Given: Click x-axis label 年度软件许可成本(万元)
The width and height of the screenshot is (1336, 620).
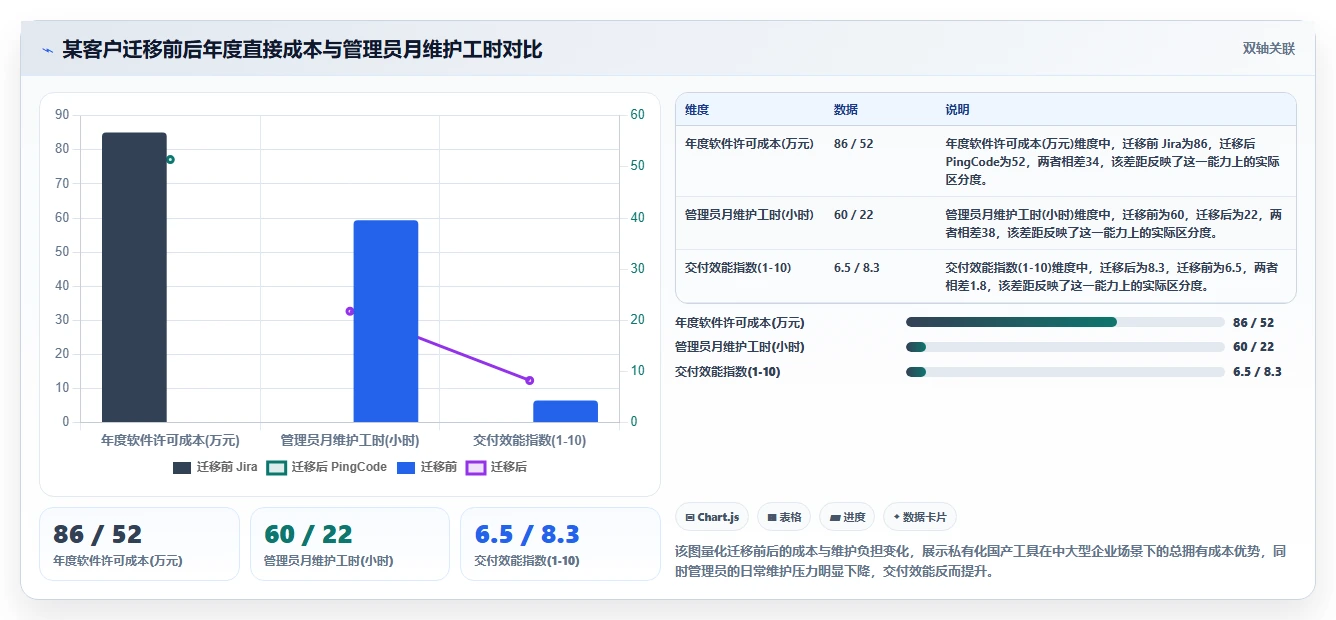Looking at the screenshot, I should coord(170,440).
